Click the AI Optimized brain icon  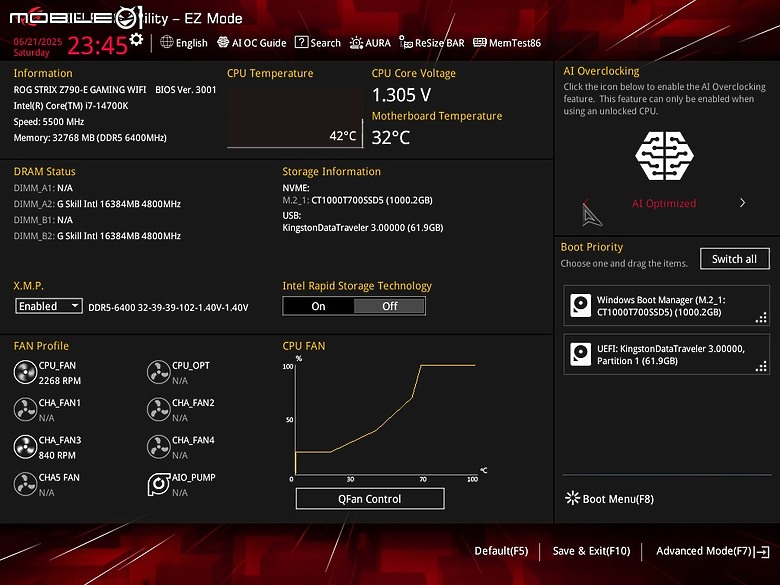point(665,156)
